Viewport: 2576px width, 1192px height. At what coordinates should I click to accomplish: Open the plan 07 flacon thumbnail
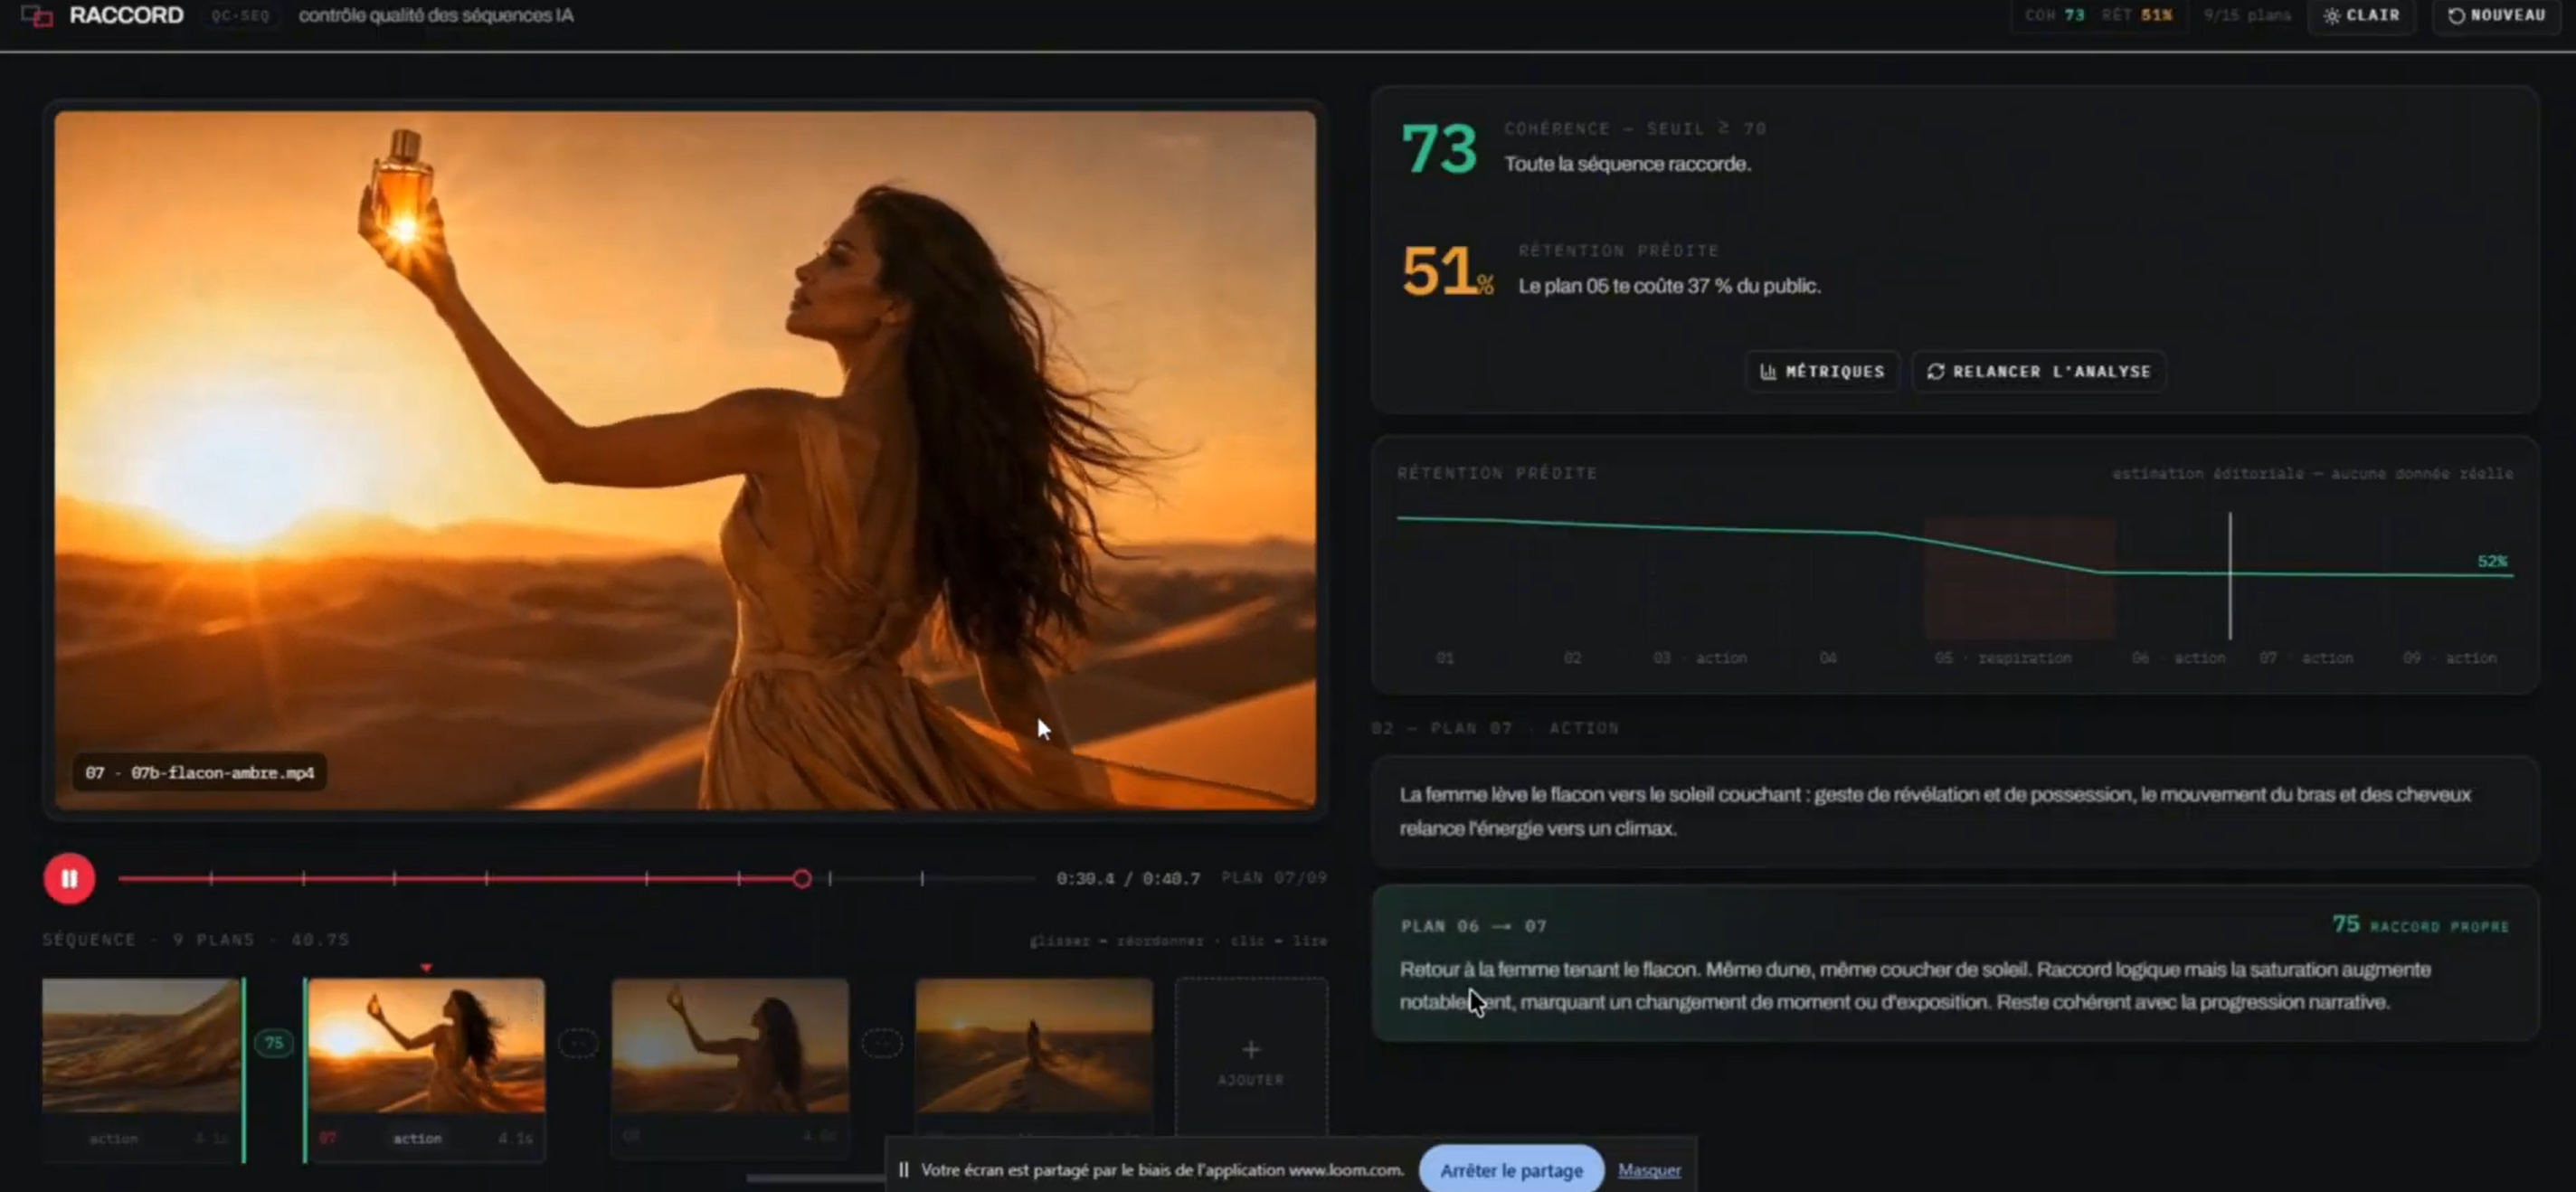pyautogui.click(x=427, y=1045)
